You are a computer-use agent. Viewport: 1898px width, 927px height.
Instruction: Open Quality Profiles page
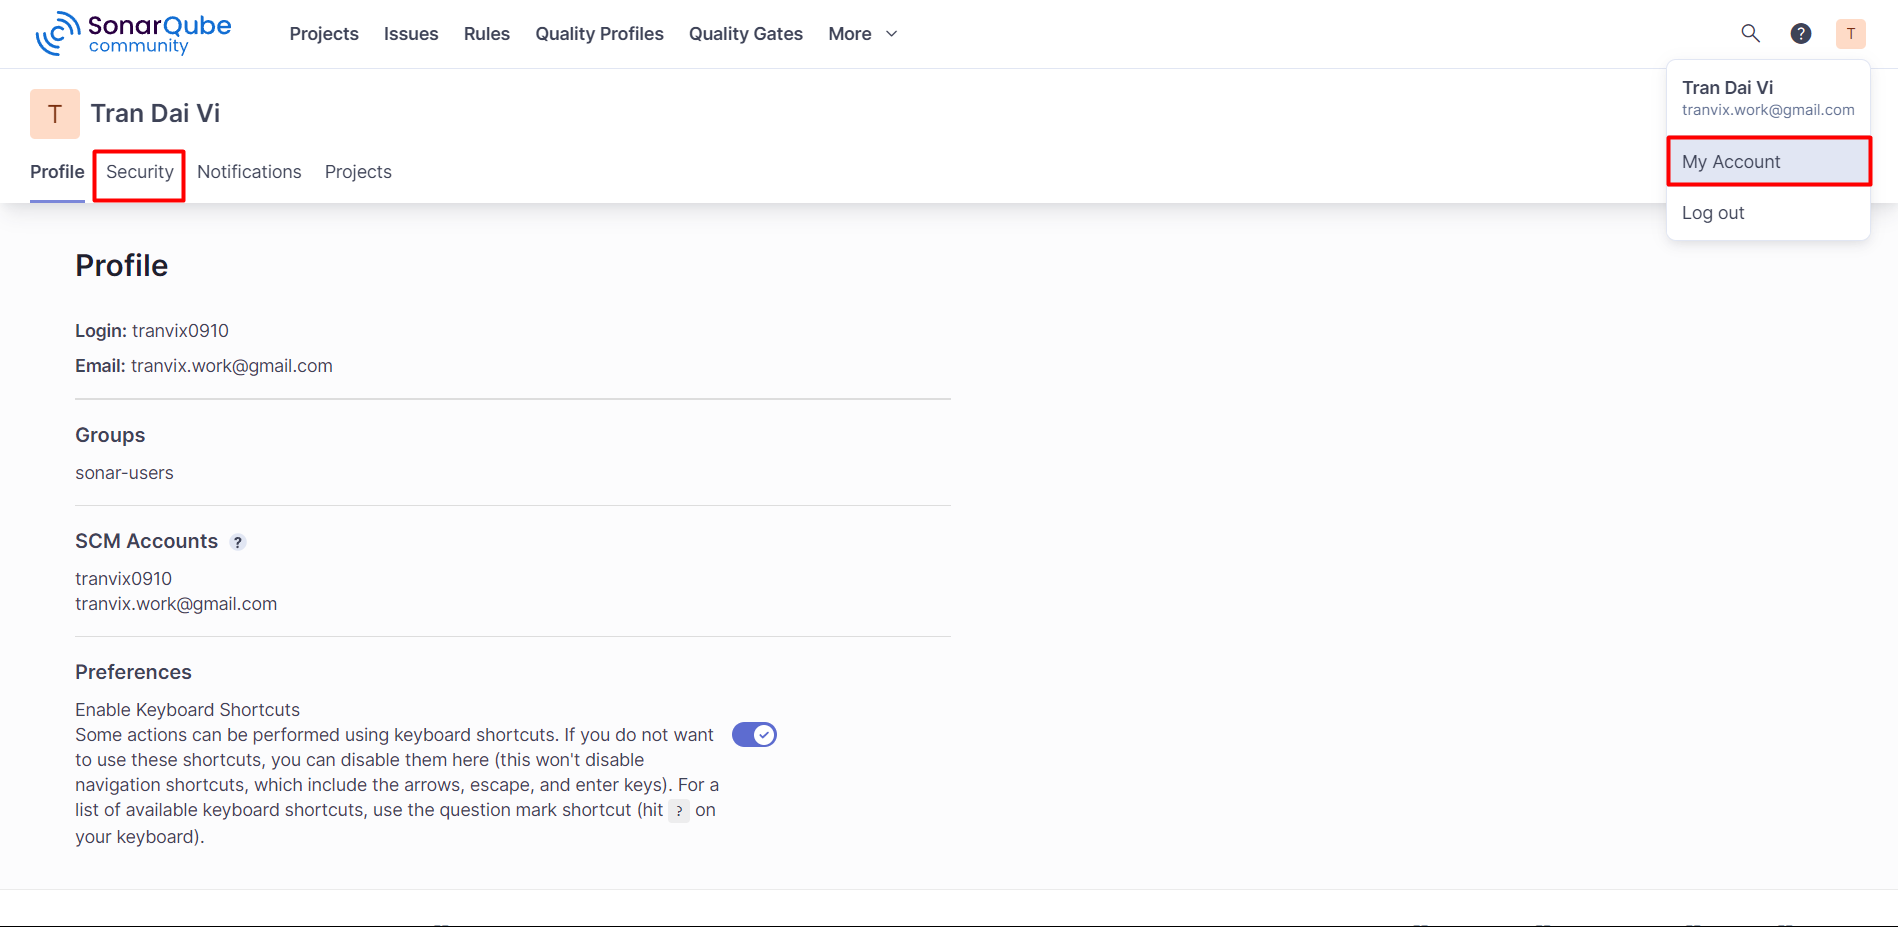599,34
